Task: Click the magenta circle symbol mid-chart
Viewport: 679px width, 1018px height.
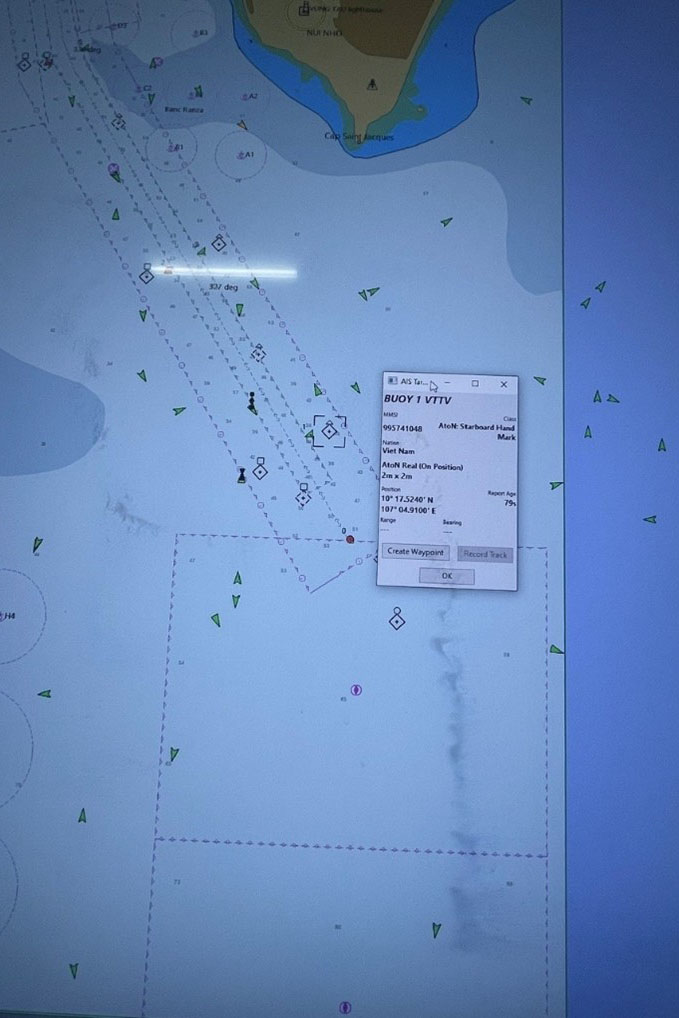Action: tap(356, 690)
